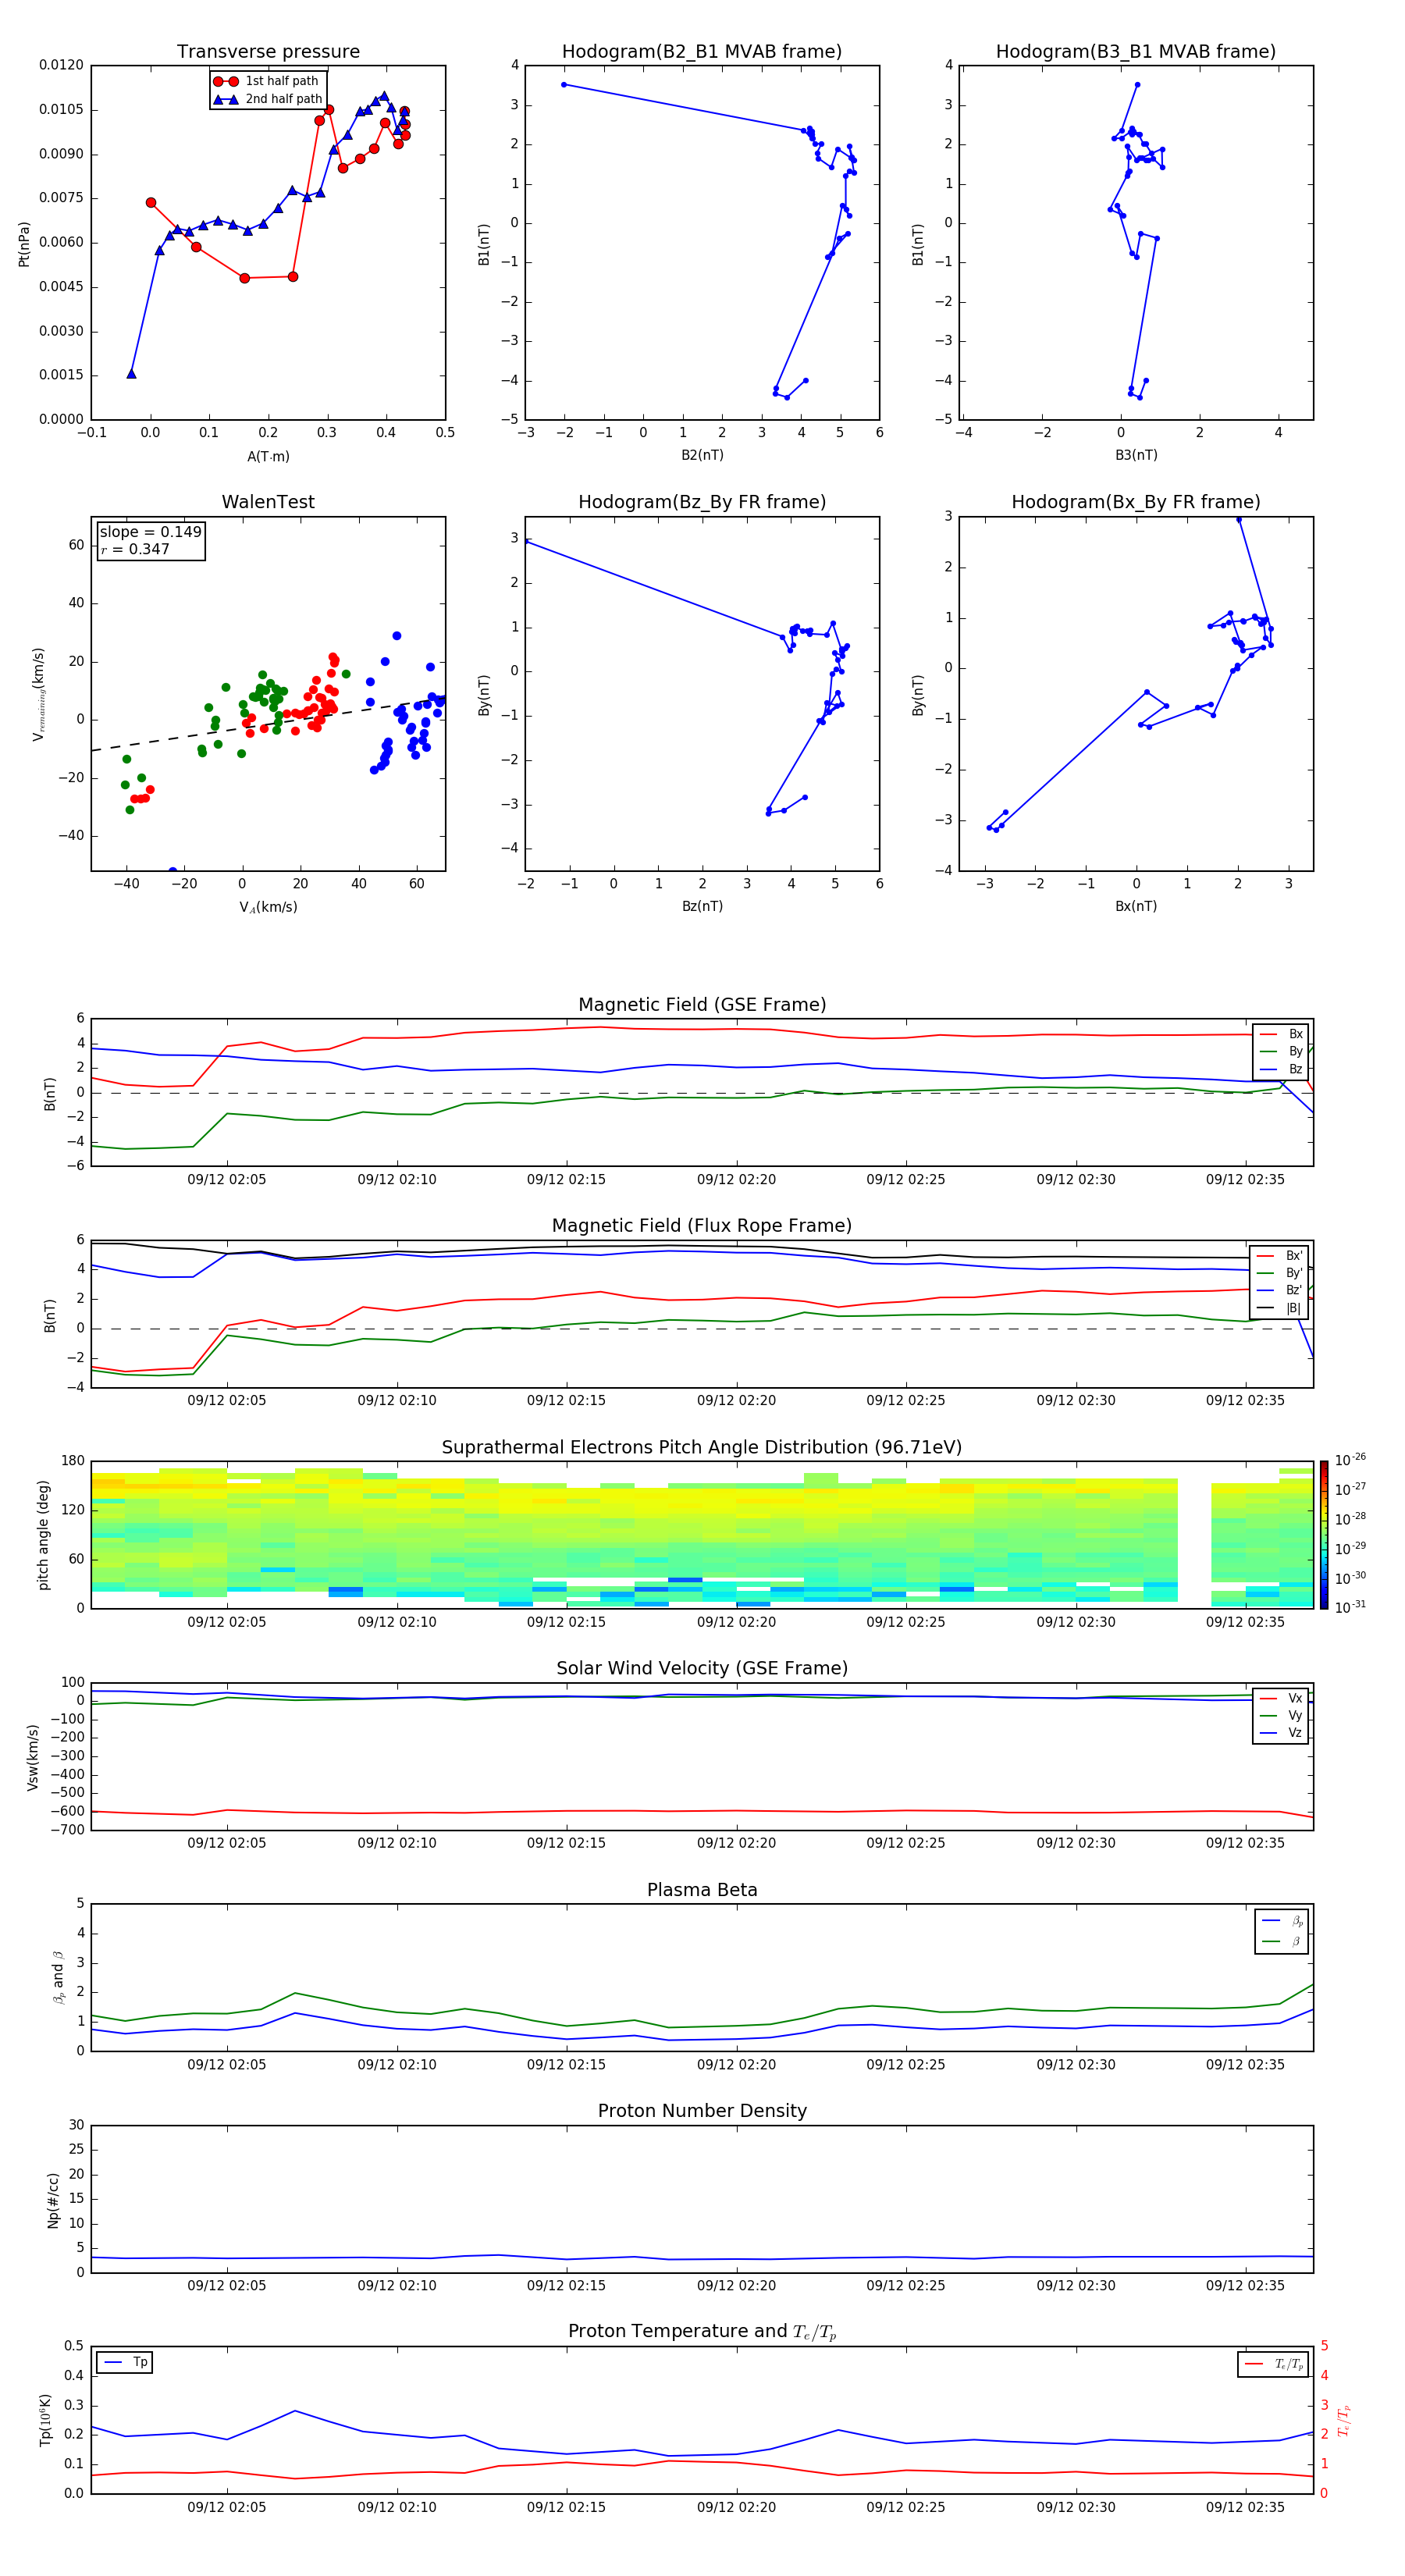Click the 'WalenTest' plot title
The width and height of the screenshot is (1405, 2576).
[268, 502]
